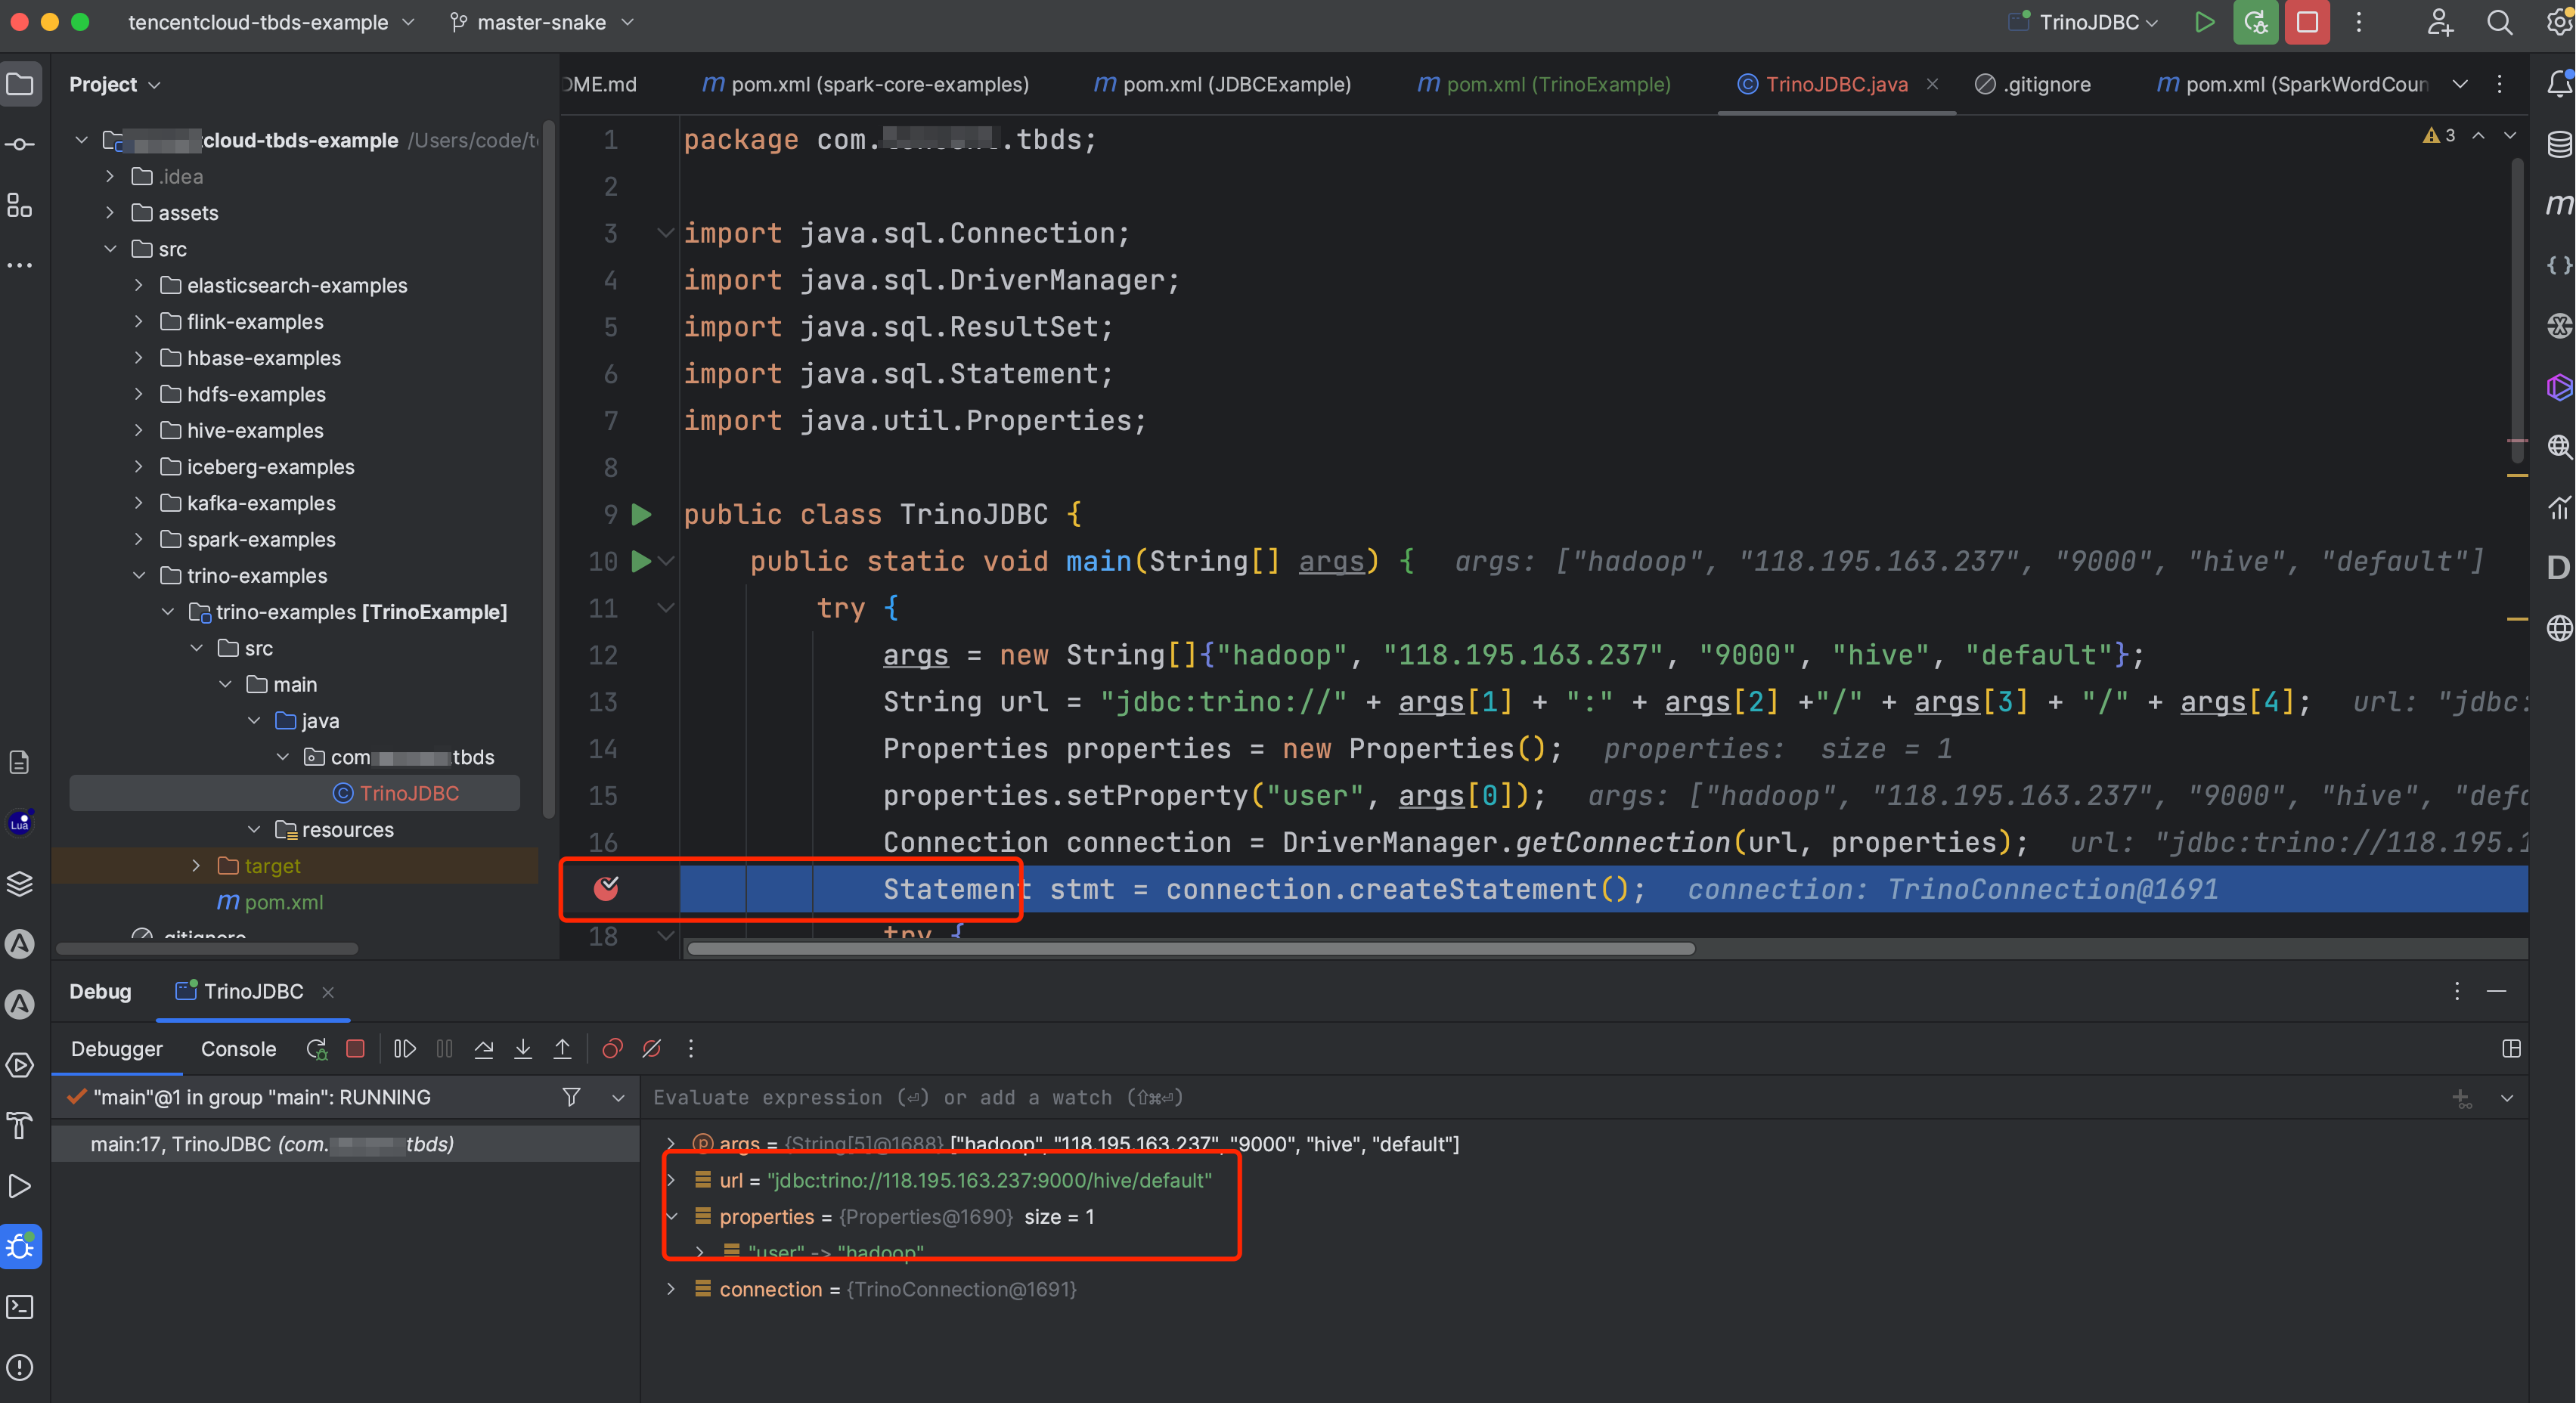Click Resume Program in debug toolbar
Viewport: 2576px width, 1403px height.
coord(404,1048)
